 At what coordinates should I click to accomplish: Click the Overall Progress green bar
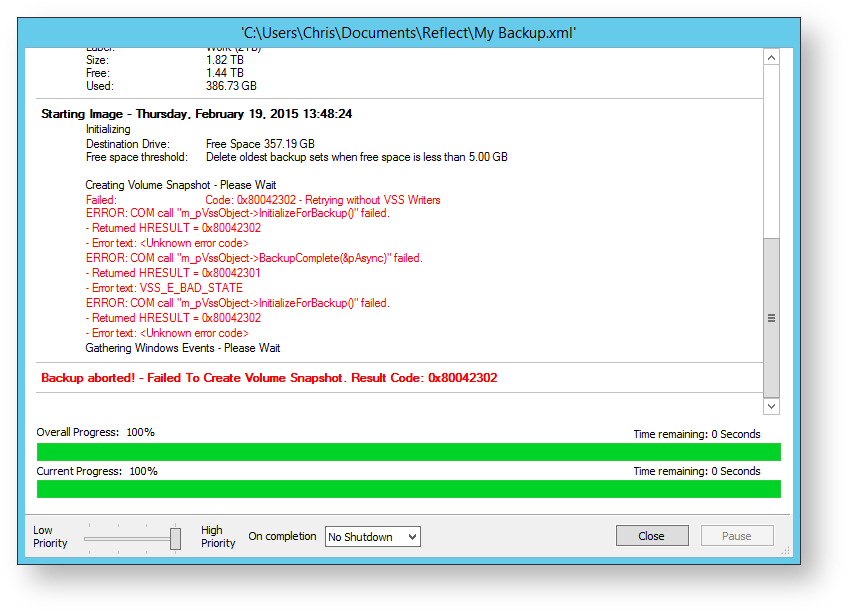click(409, 452)
